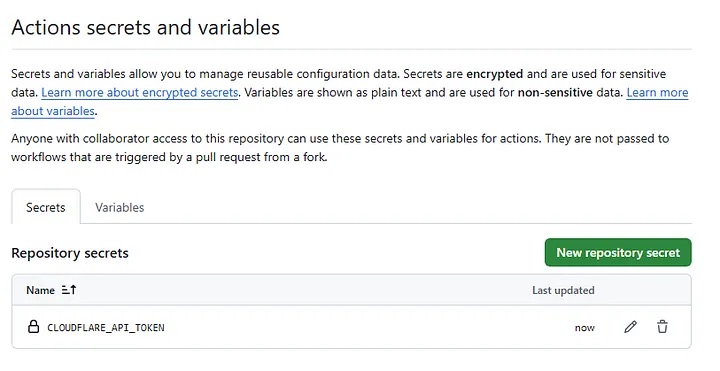Click the lock icon beside CLOUDFLARE_API_TOKEN
Screen dimensions: 720x371
tap(34, 327)
